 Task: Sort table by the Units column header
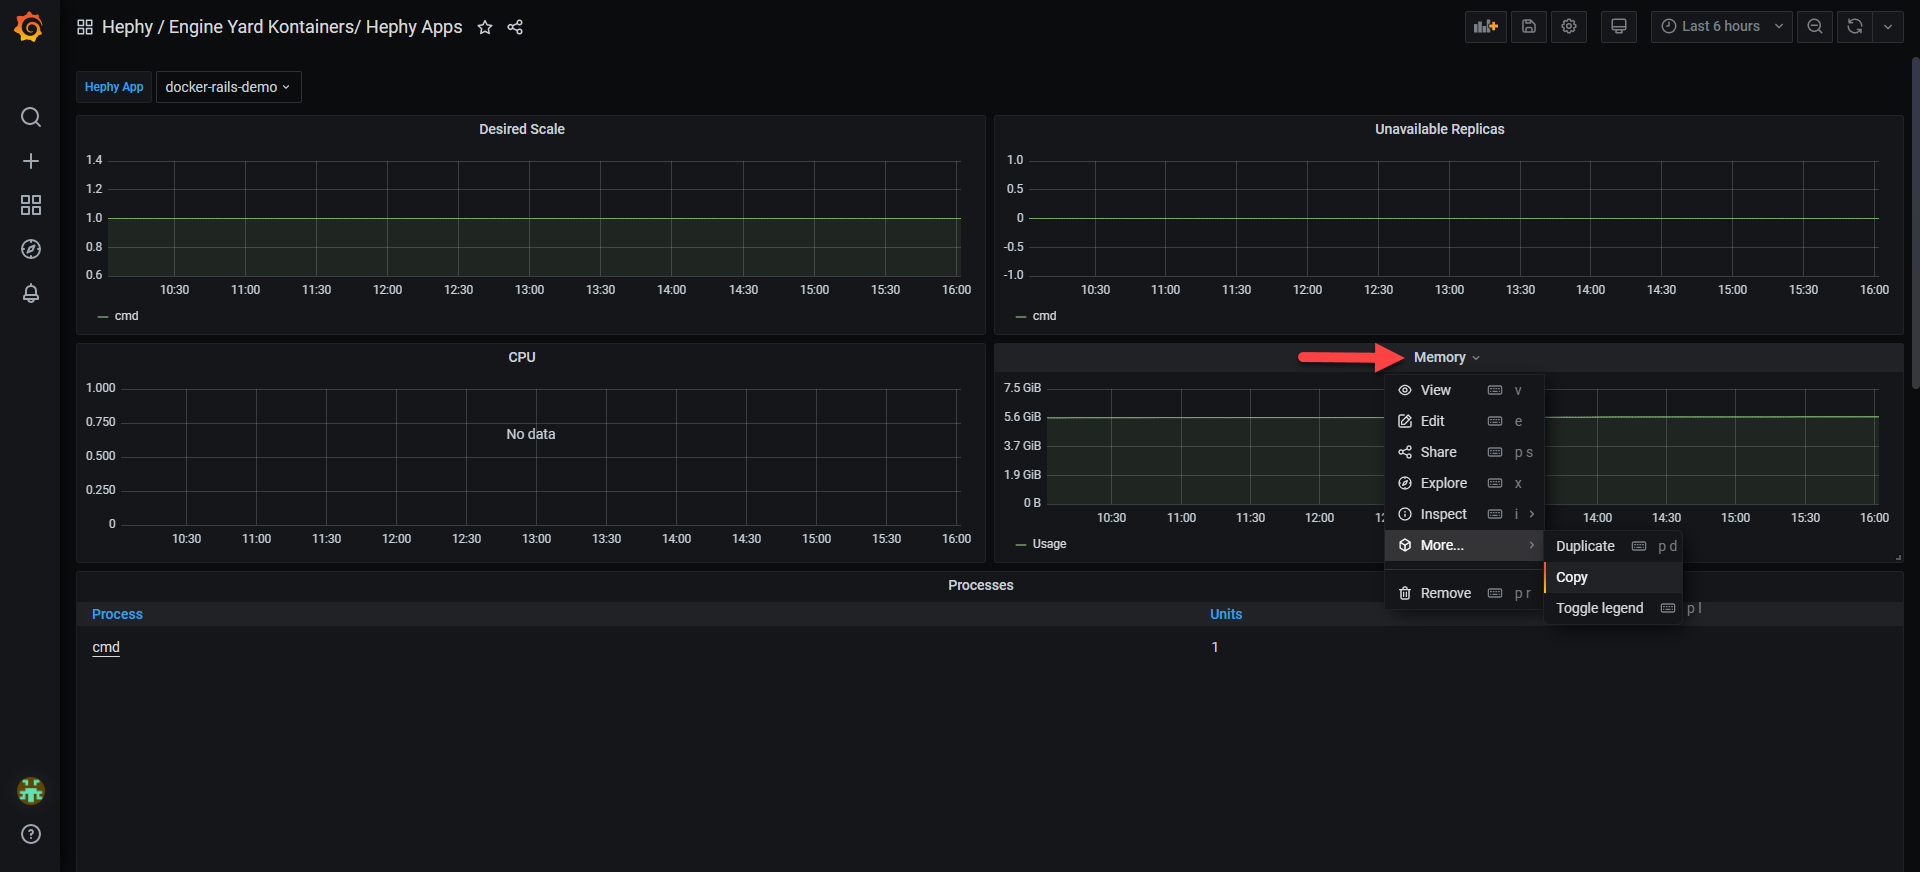point(1225,614)
